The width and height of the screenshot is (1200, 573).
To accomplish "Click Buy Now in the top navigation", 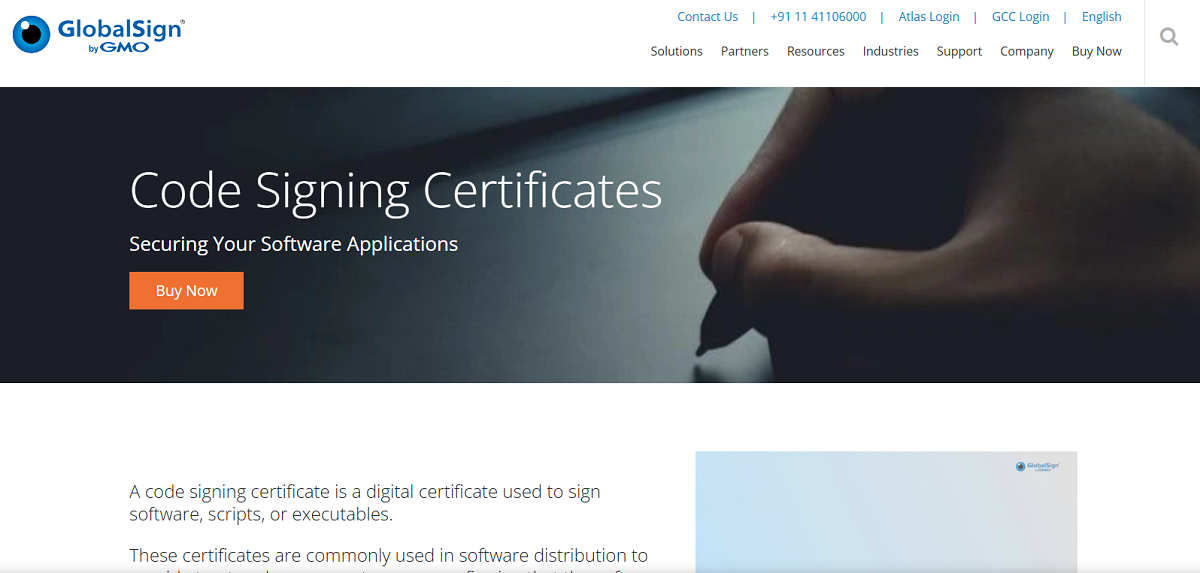I will 1096,51.
